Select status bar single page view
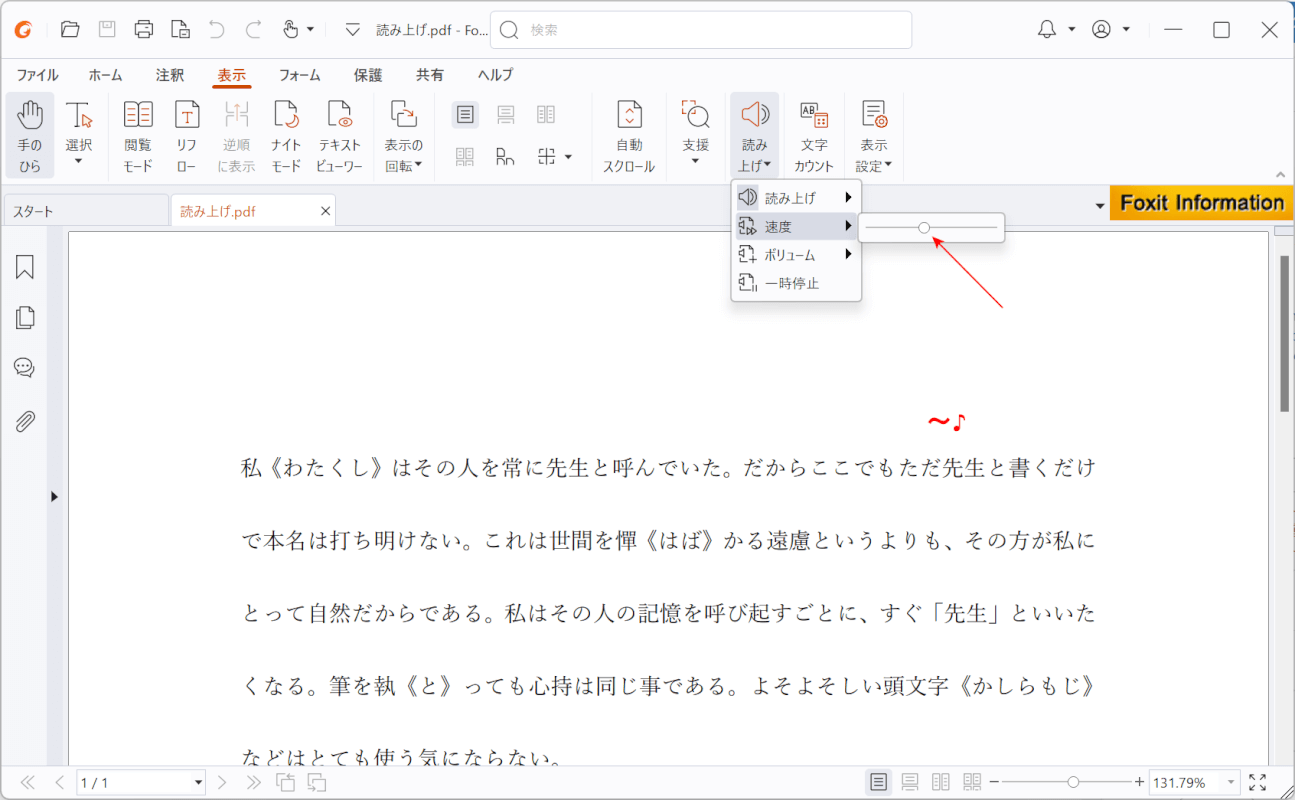 pyautogui.click(x=878, y=782)
